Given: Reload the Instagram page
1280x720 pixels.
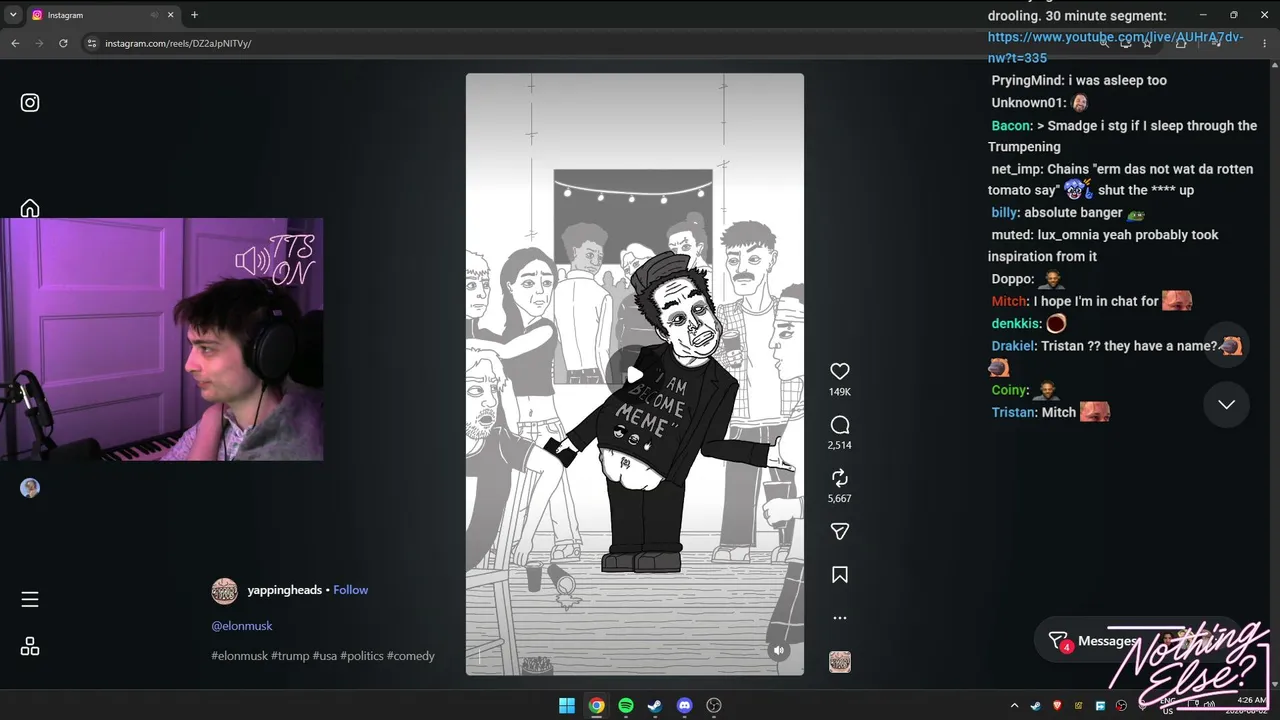Looking at the screenshot, I should tap(63, 43).
